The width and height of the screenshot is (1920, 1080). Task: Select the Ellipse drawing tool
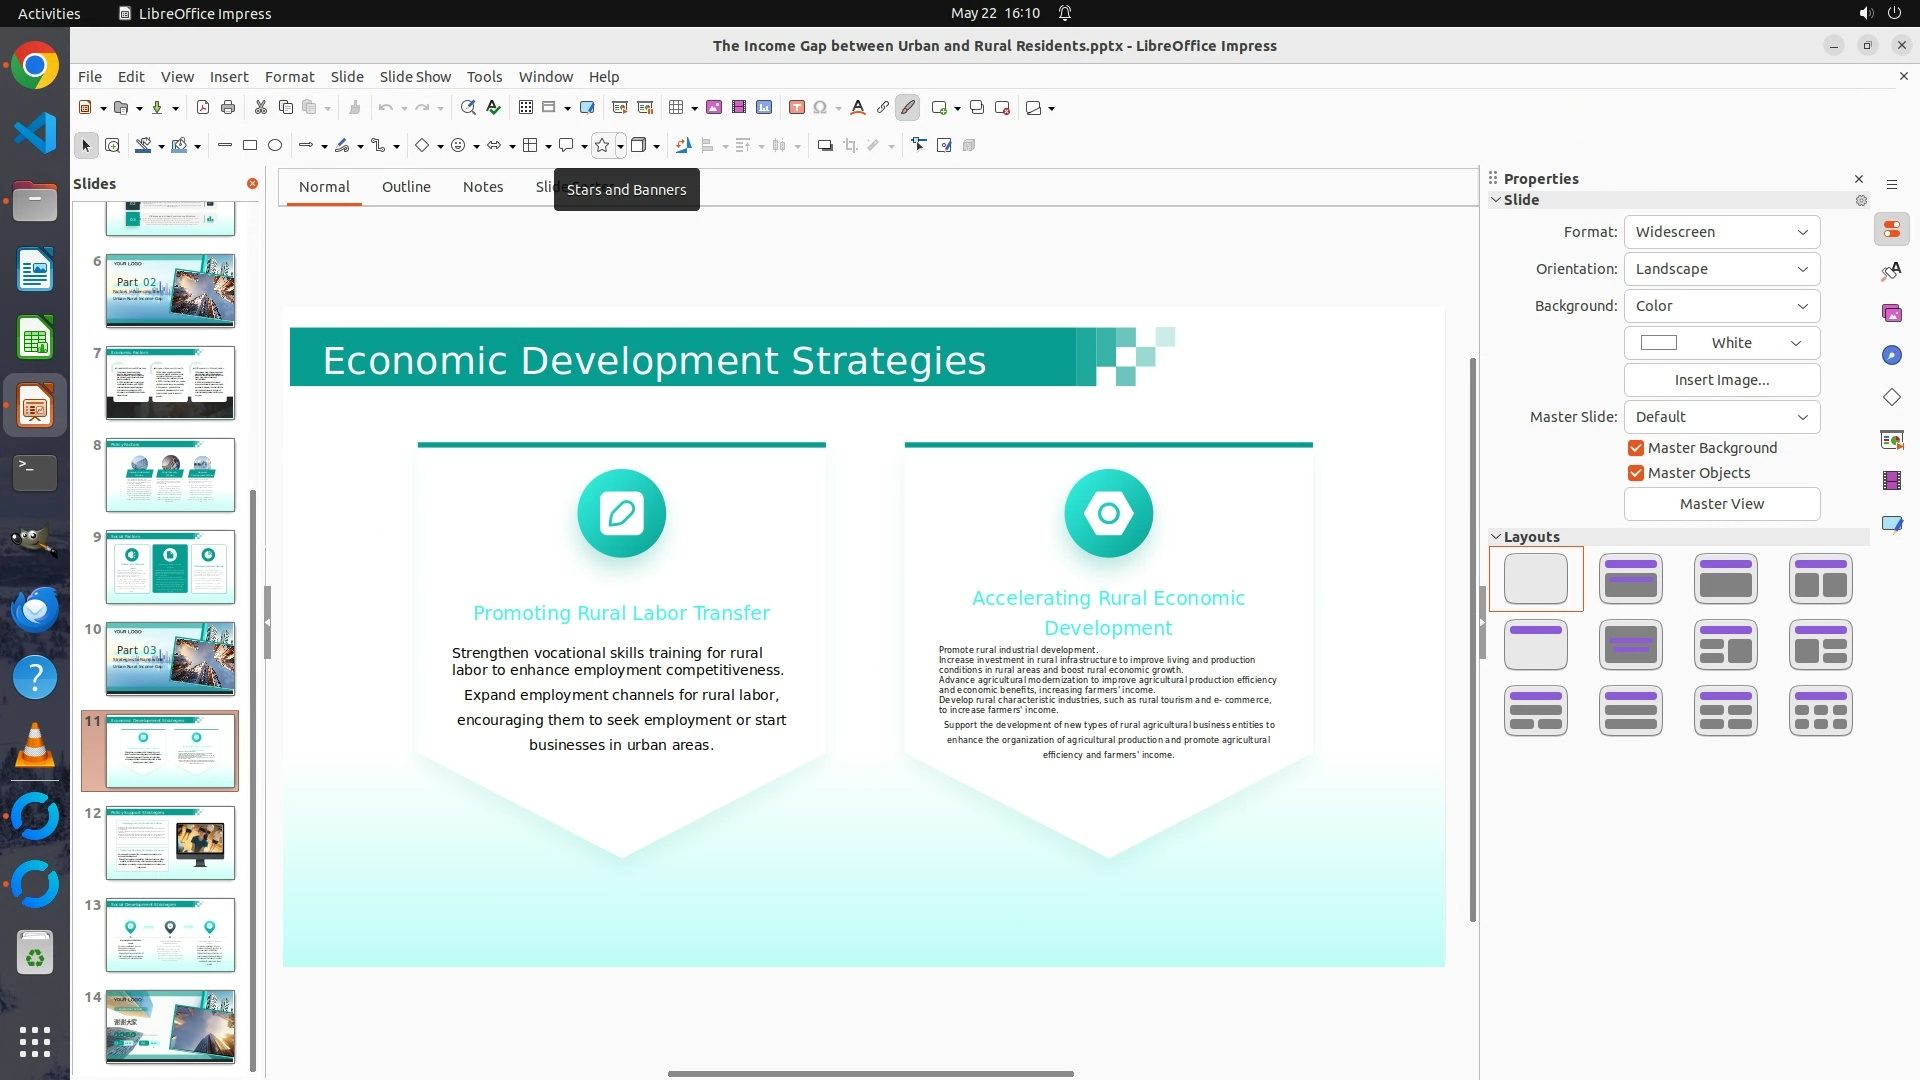tap(275, 146)
